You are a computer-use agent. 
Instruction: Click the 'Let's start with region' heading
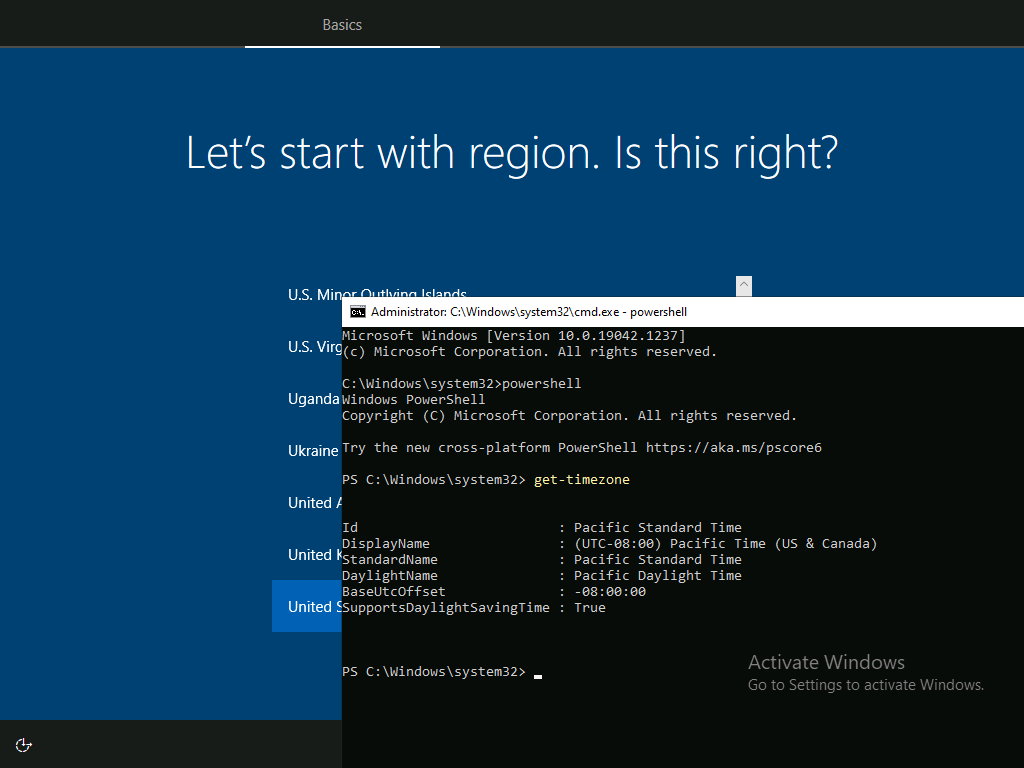(512, 153)
